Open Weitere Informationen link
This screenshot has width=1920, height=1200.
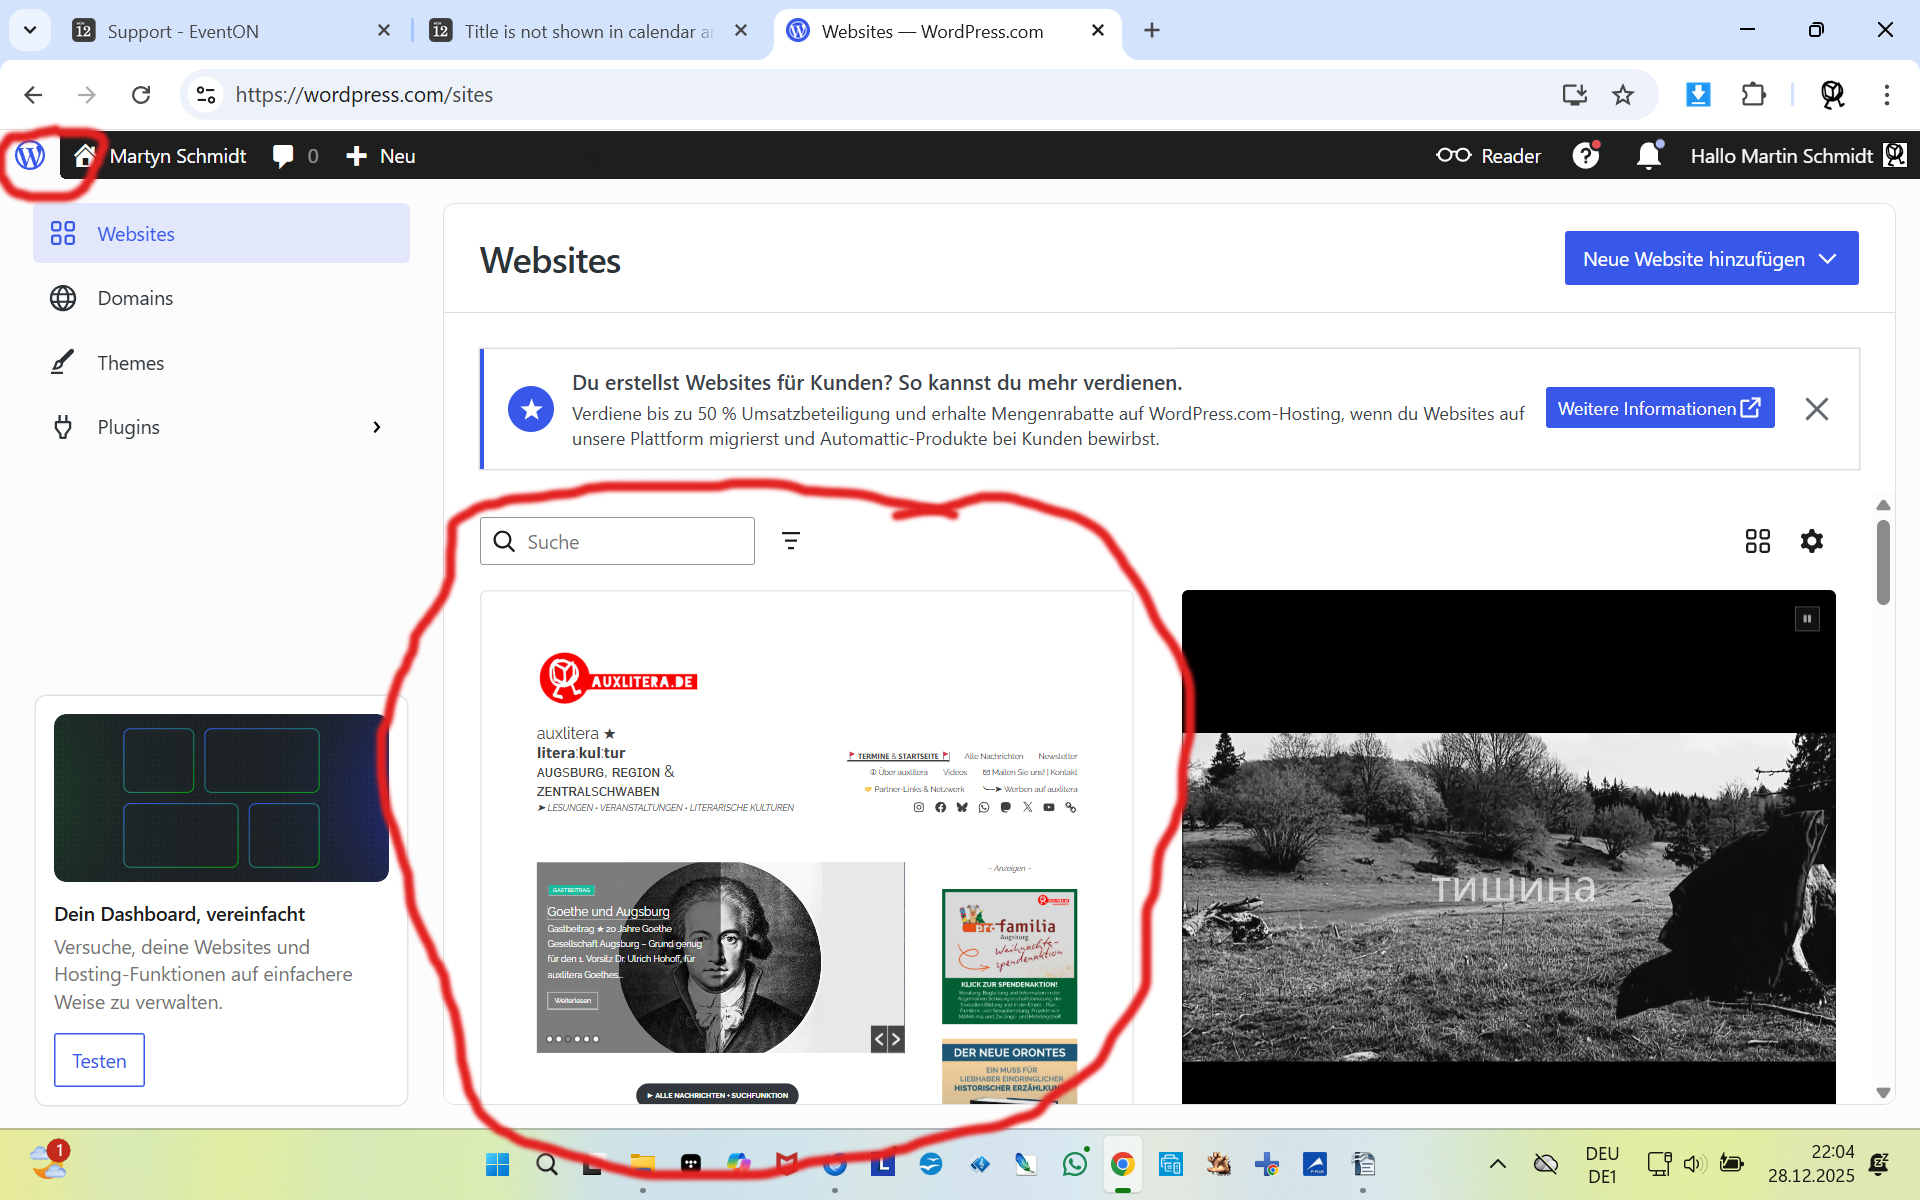[1659, 408]
